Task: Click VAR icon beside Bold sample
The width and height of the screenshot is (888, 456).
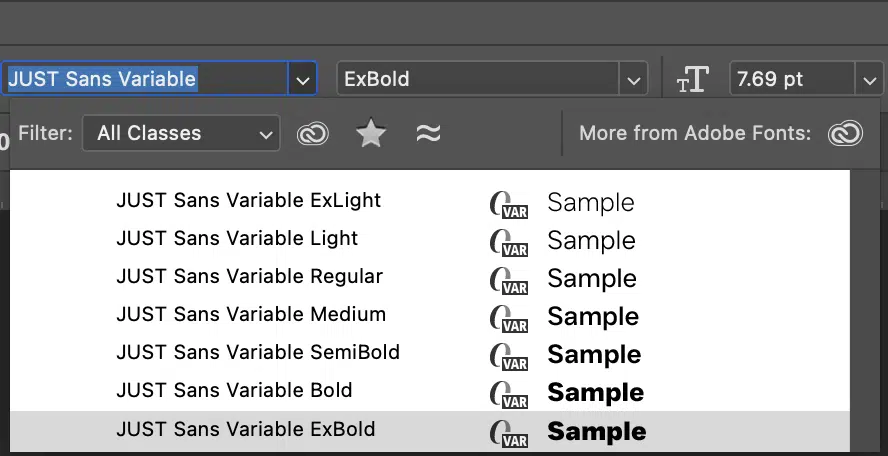Action: click(509, 394)
